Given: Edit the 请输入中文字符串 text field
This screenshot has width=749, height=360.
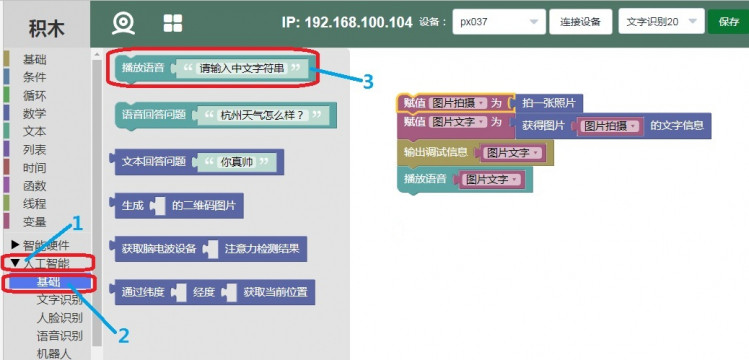Looking at the screenshot, I should coord(241,68).
